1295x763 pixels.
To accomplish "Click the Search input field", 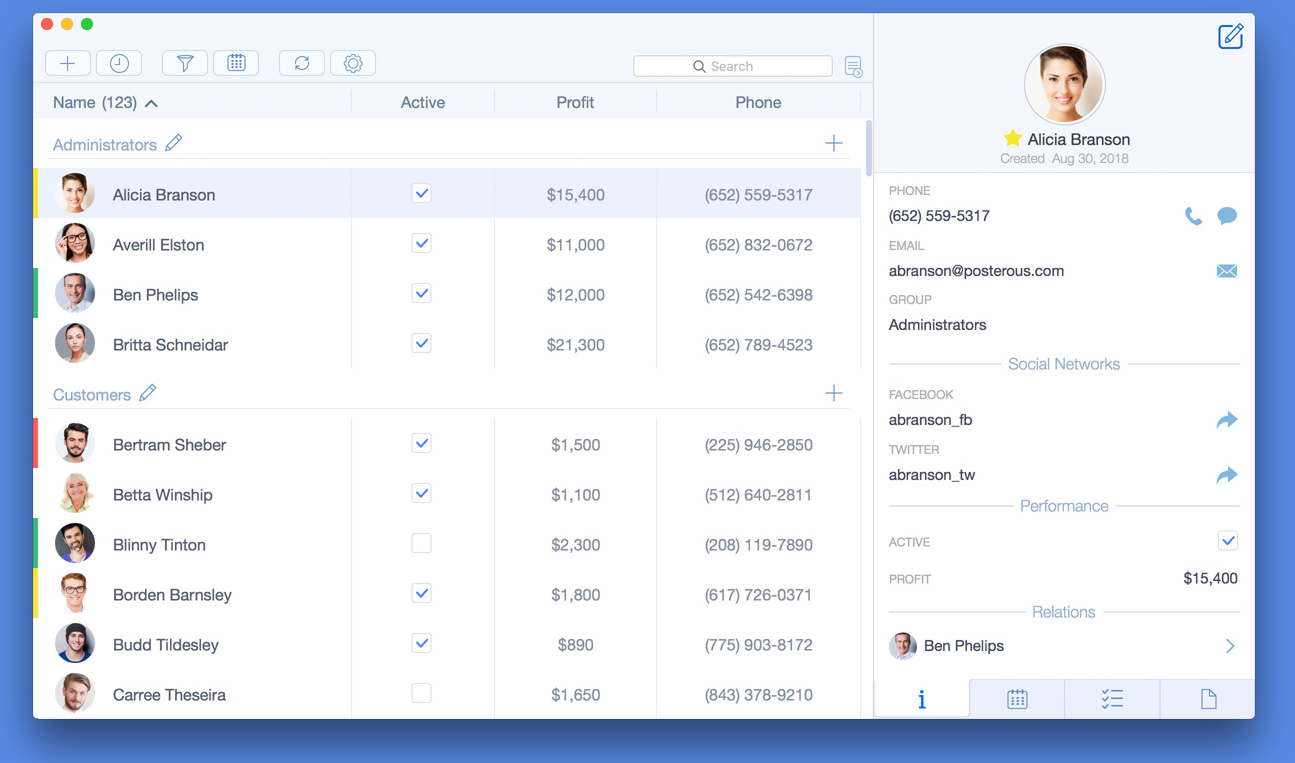I will (x=733, y=66).
